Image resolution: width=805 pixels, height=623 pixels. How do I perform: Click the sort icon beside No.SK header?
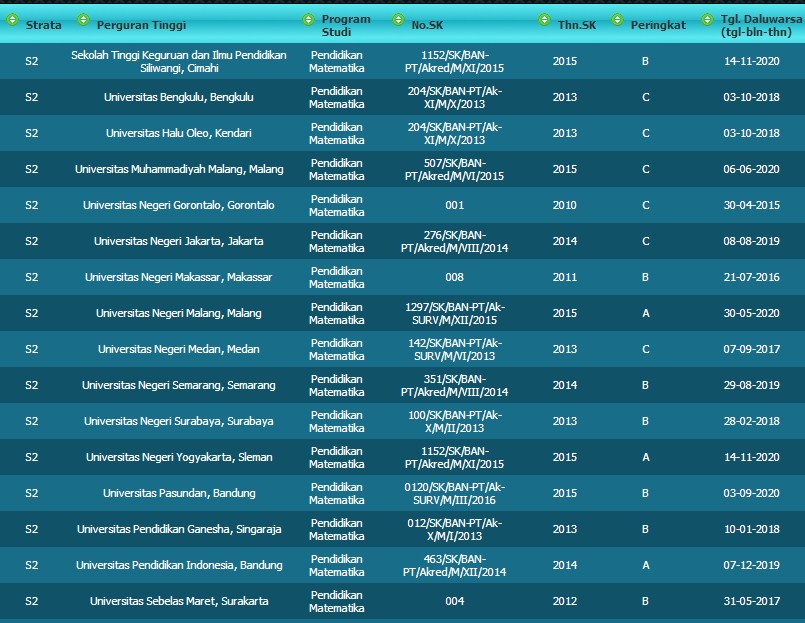click(x=398, y=20)
